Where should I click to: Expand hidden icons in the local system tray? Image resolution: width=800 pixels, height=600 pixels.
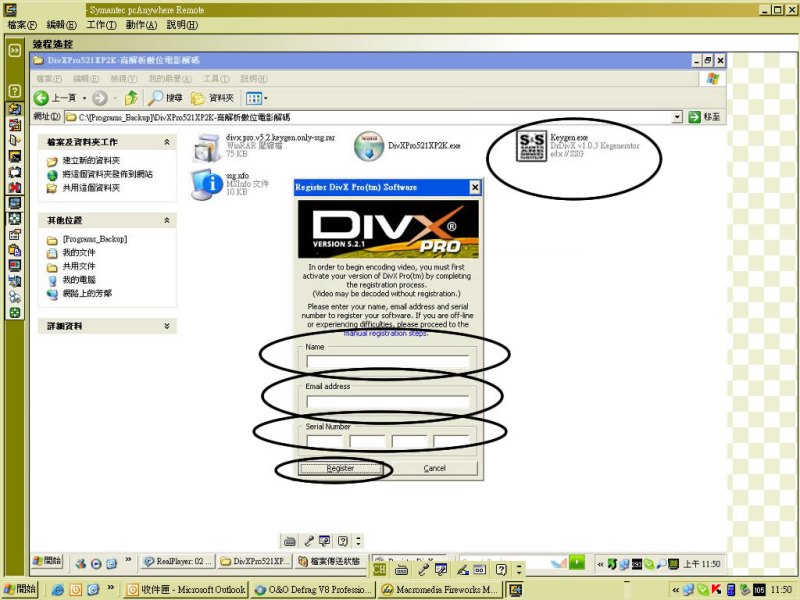click(676, 590)
